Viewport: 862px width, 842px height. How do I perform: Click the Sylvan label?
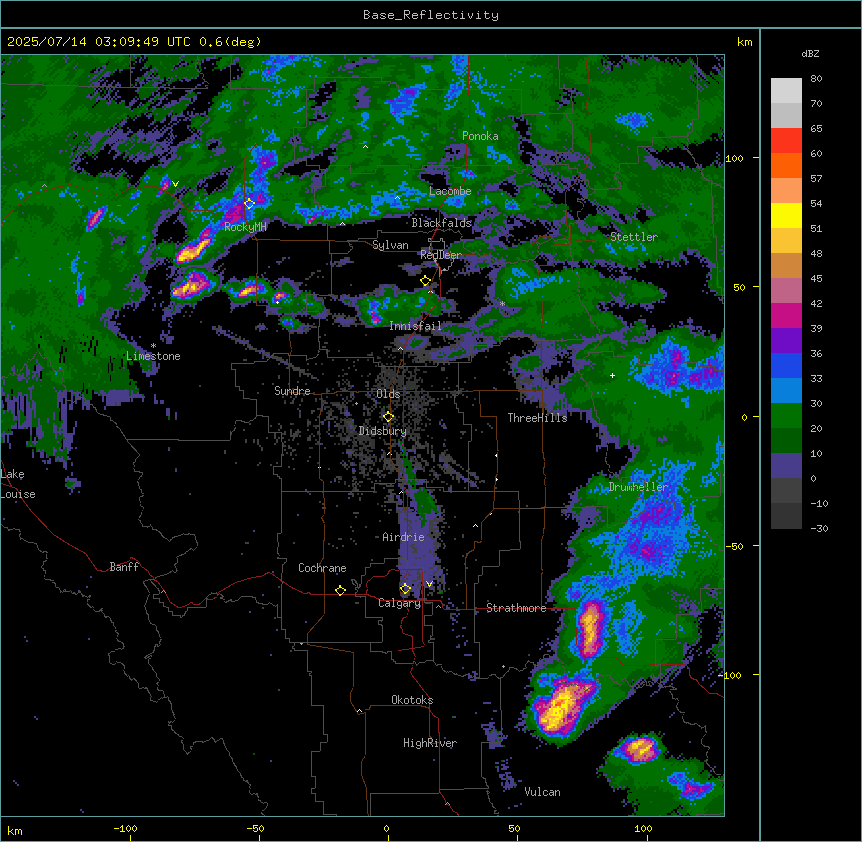(390, 245)
